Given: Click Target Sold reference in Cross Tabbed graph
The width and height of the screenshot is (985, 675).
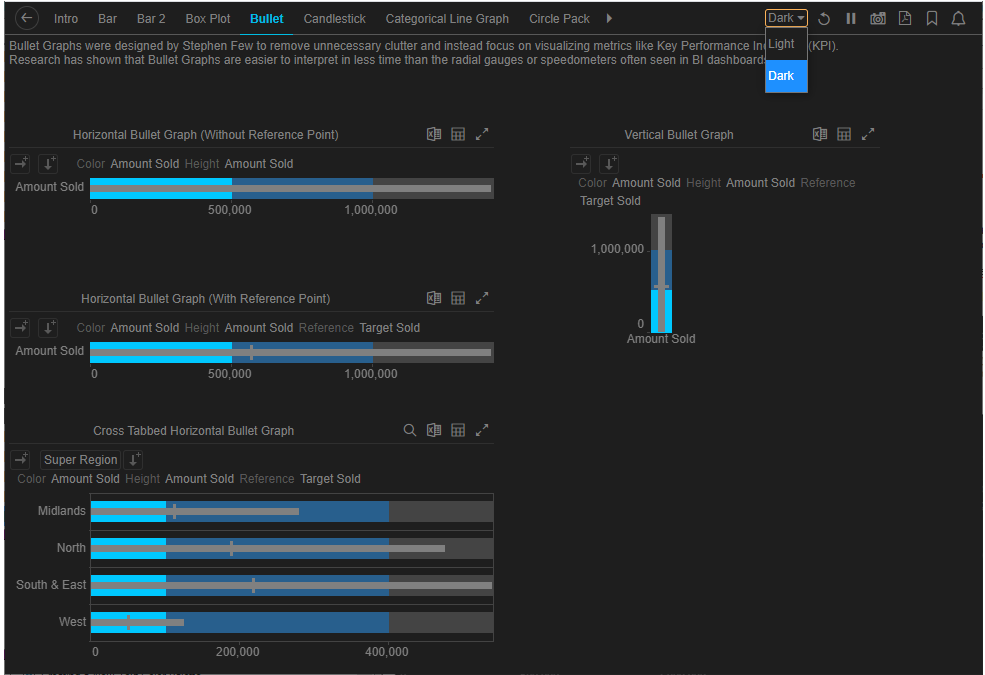Looking at the screenshot, I should tap(330, 479).
